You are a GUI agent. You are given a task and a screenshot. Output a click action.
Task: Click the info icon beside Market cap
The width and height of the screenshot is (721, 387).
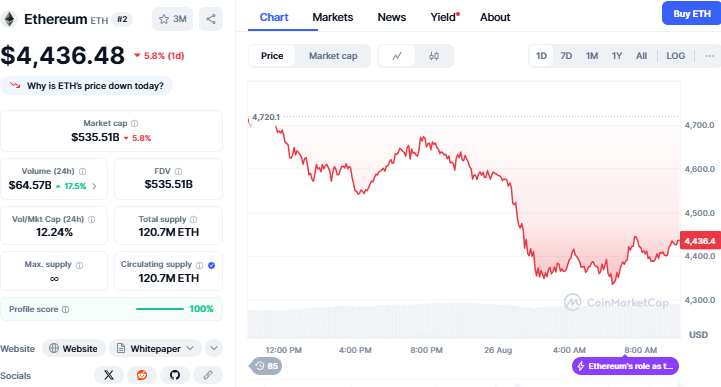click(134, 123)
